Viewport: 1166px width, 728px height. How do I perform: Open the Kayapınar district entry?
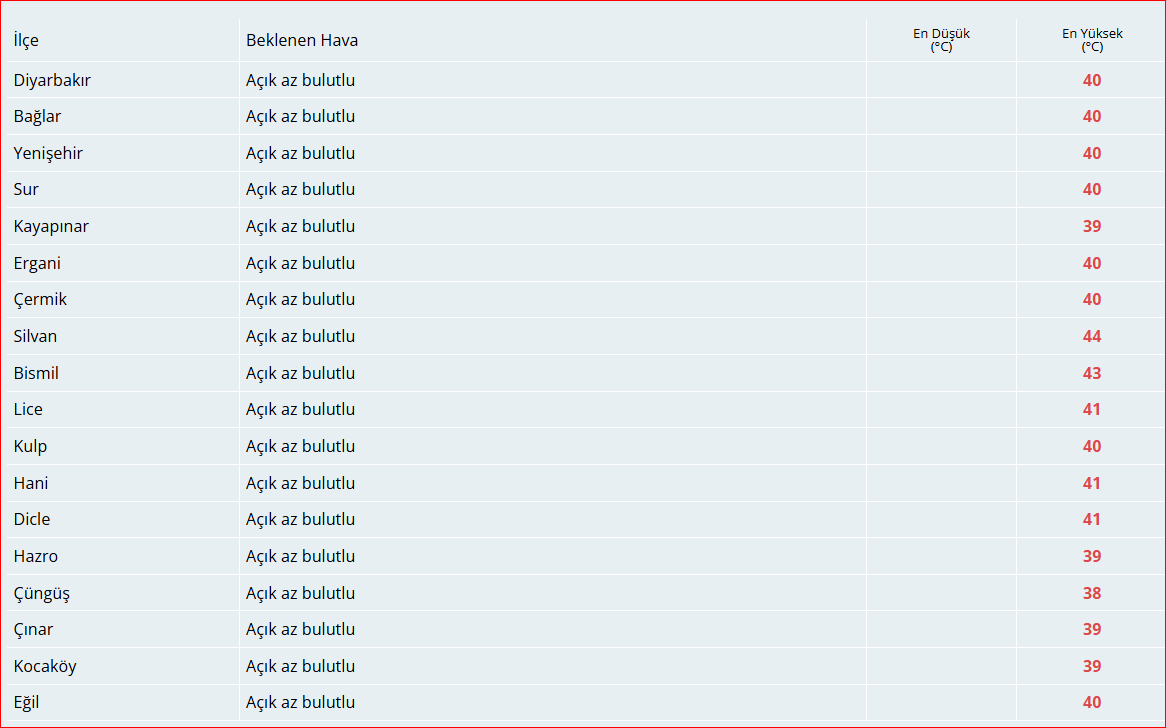tap(51, 226)
